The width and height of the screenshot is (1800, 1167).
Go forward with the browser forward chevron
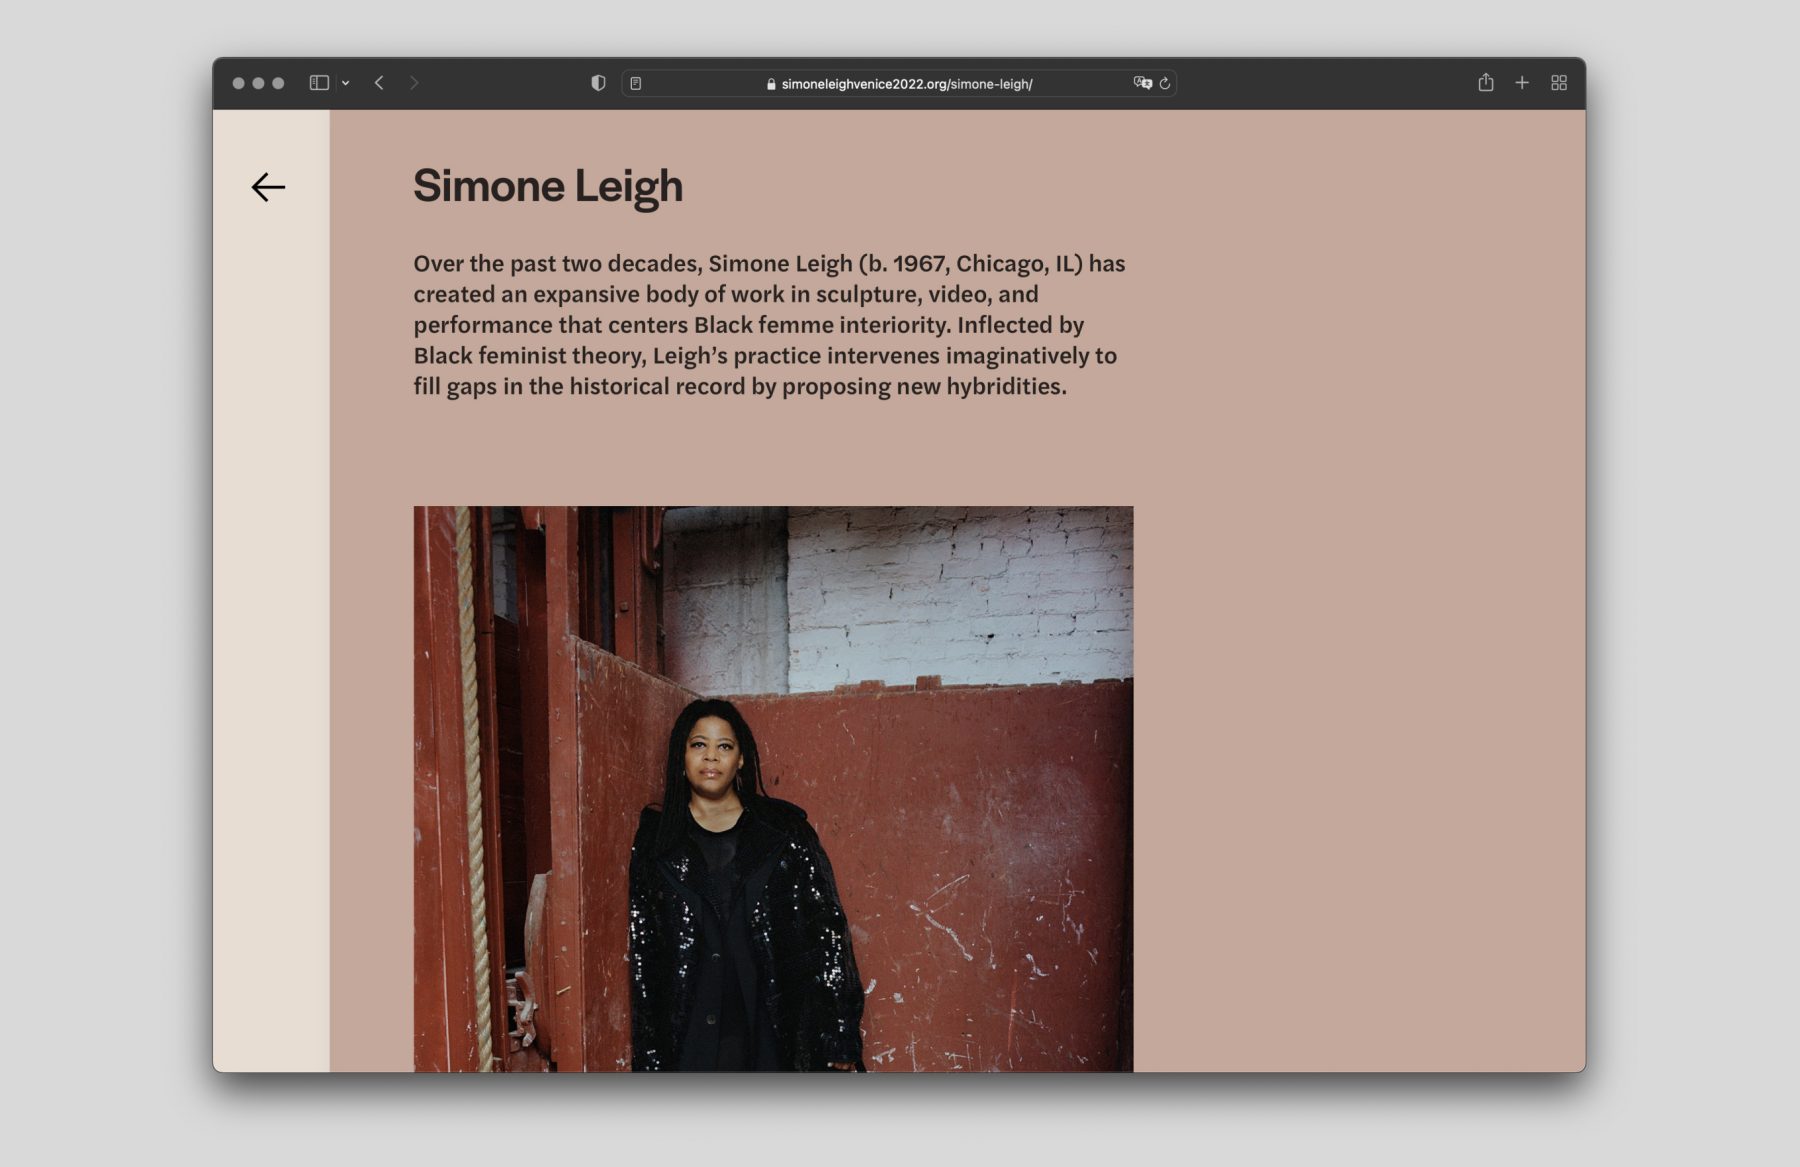[414, 83]
